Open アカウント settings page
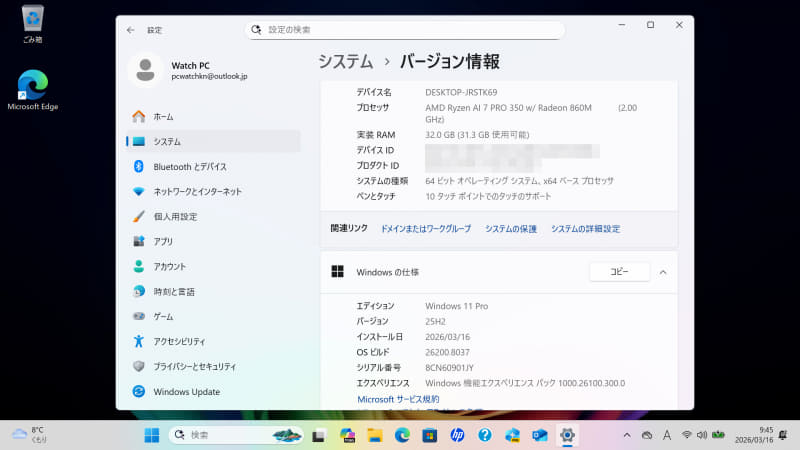 tap(213, 267)
